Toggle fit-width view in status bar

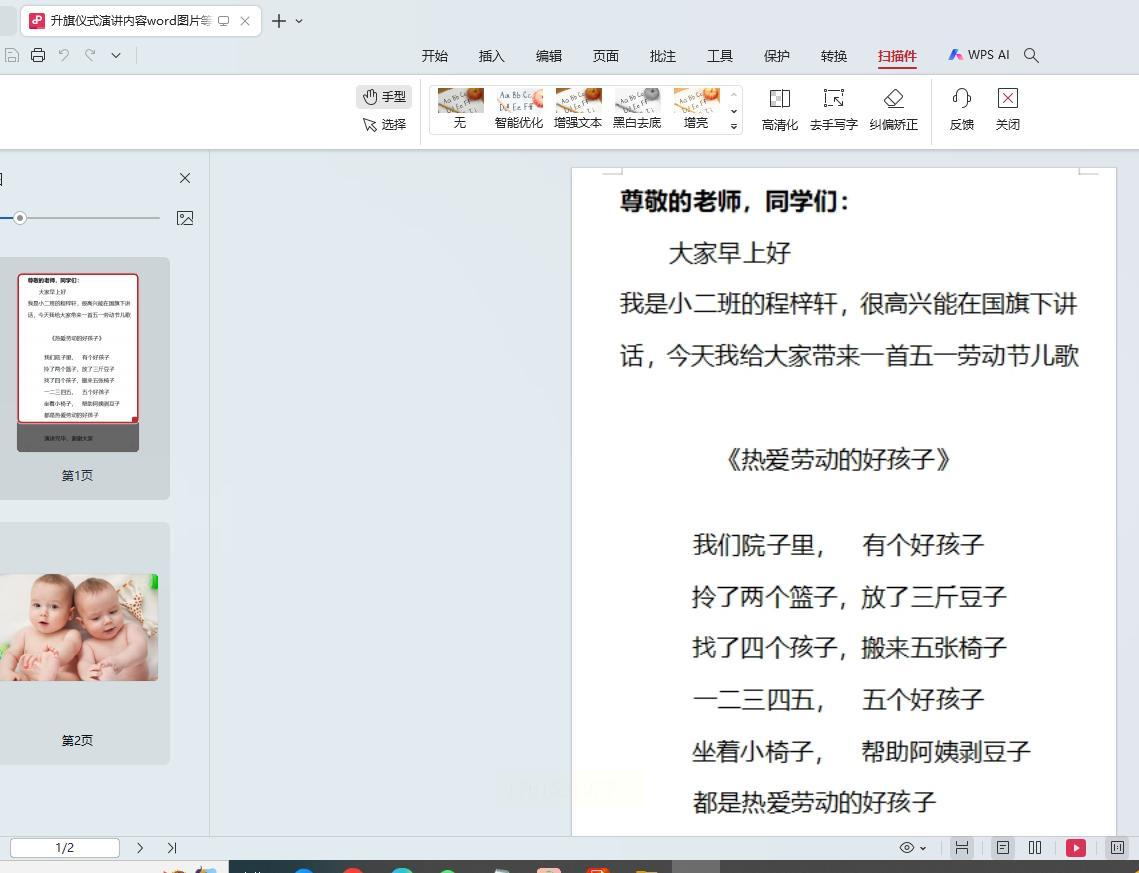(x=962, y=848)
